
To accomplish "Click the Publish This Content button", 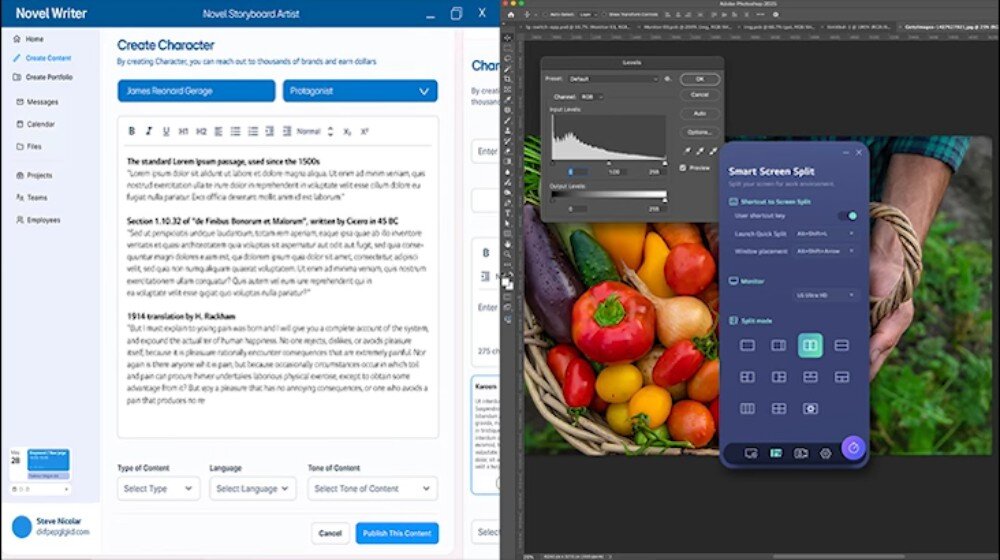I will (x=396, y=533).
